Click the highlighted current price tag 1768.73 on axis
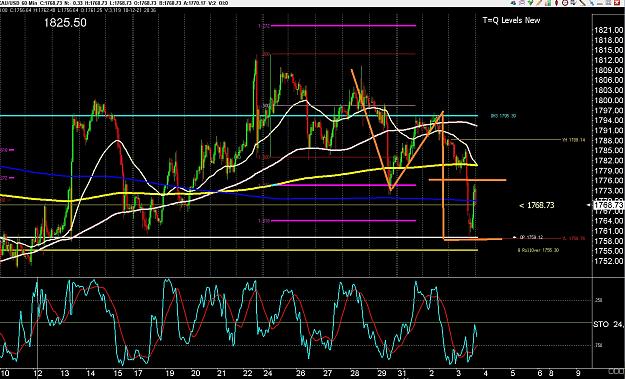This screenshot has width=625, height=379. click(x=609, y=205)
